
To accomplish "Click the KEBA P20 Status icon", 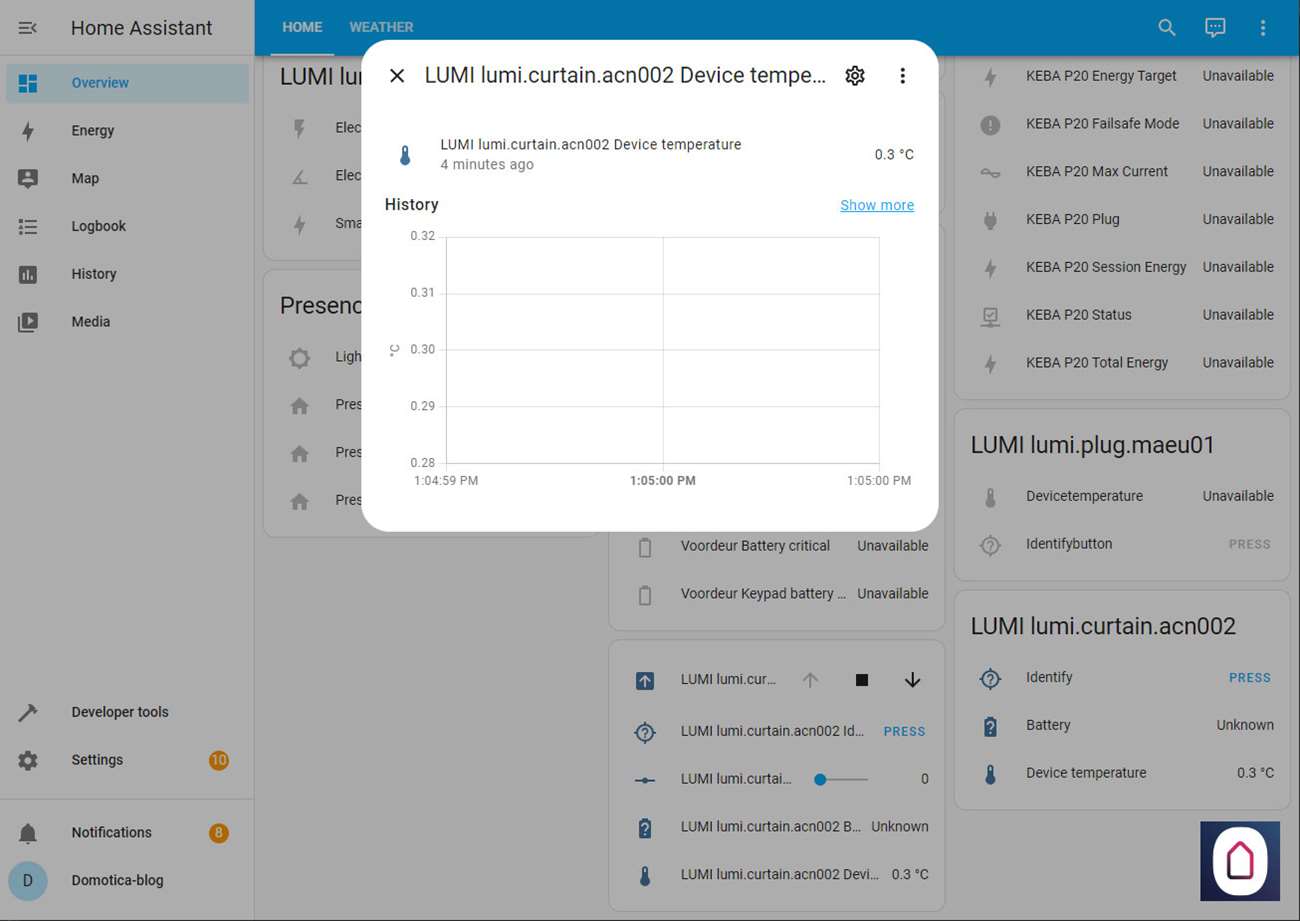I will click(x=990, y=315).
